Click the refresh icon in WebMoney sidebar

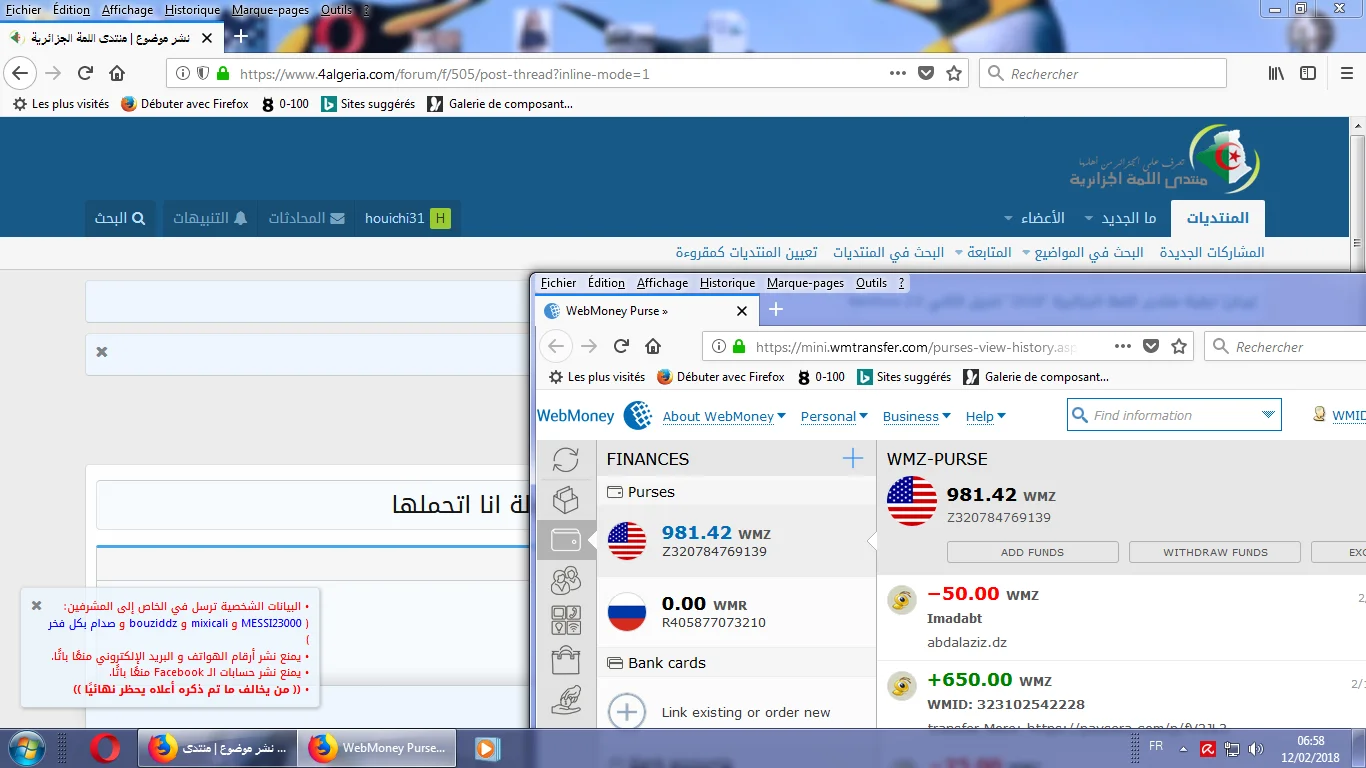point(566,459)
